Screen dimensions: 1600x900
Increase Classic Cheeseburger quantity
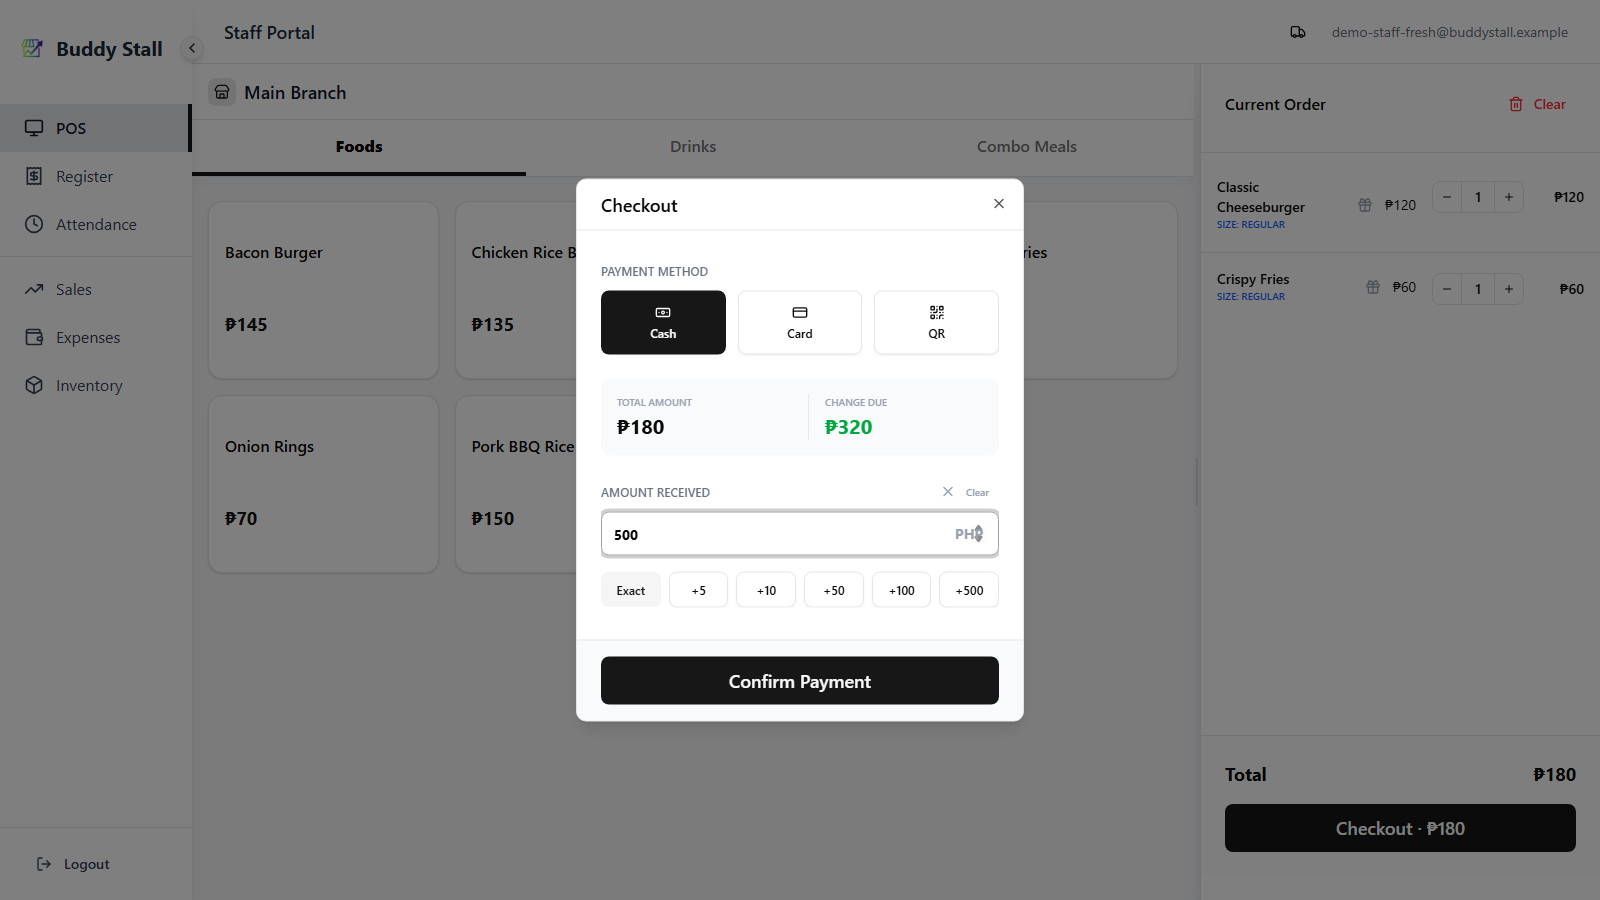[x=1509, y=197]
